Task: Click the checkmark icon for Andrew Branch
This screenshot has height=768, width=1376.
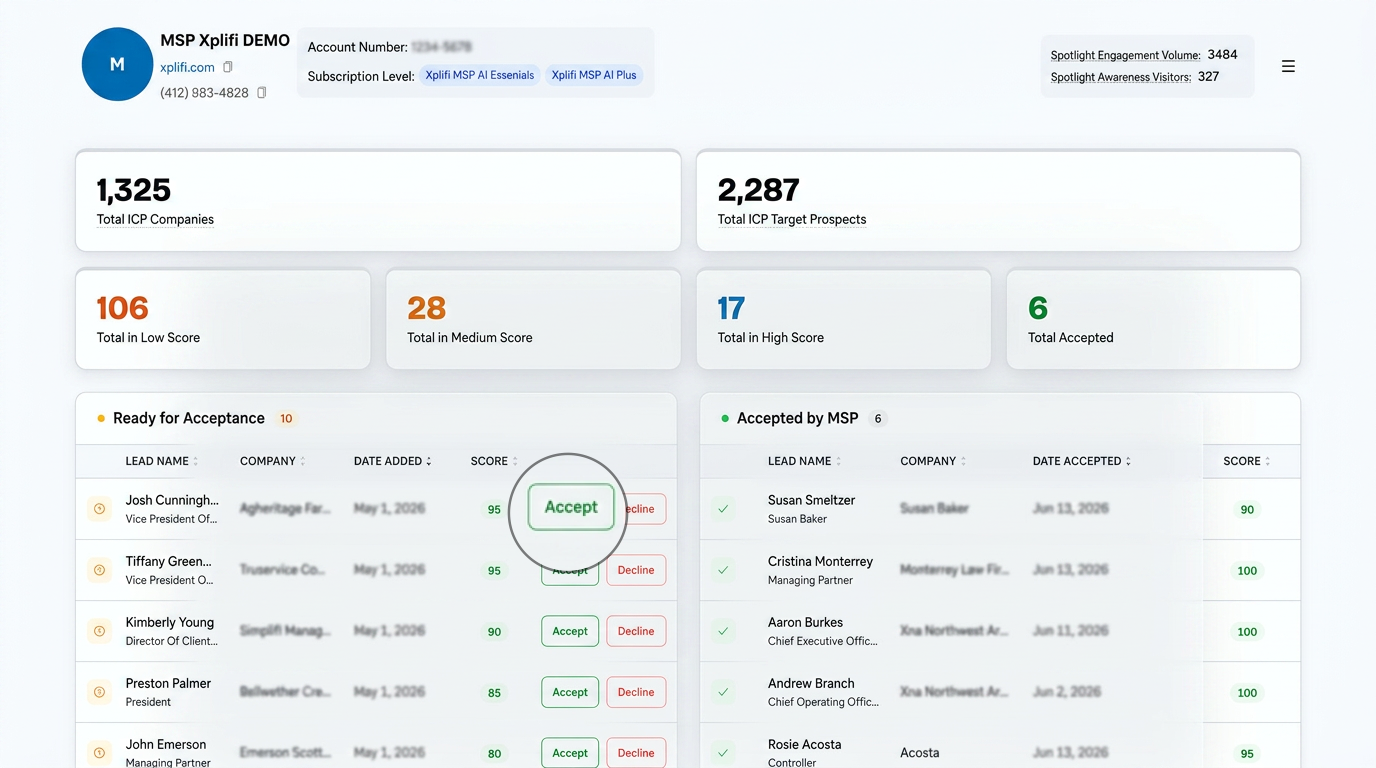Action: point(723,692)
